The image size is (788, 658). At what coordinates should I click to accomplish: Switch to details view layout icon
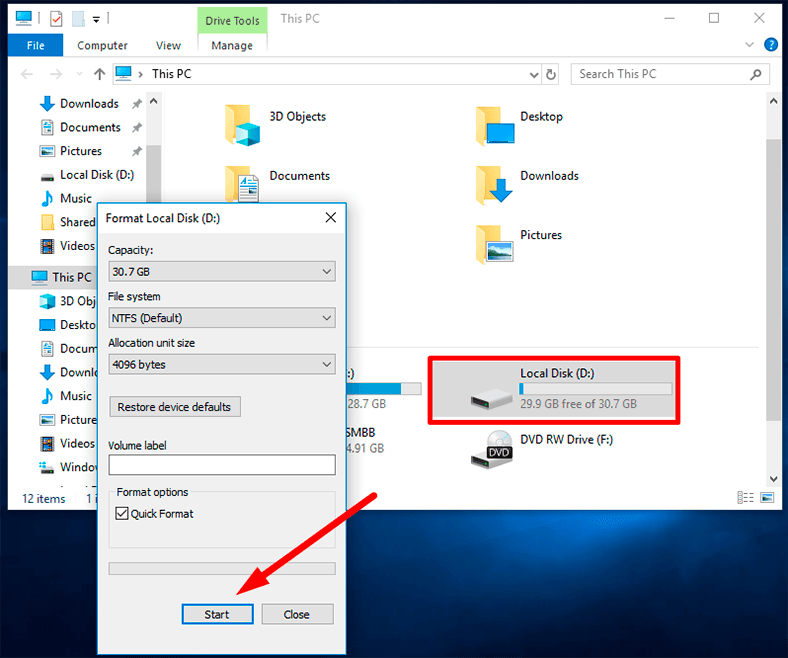(x=745, y=498)
